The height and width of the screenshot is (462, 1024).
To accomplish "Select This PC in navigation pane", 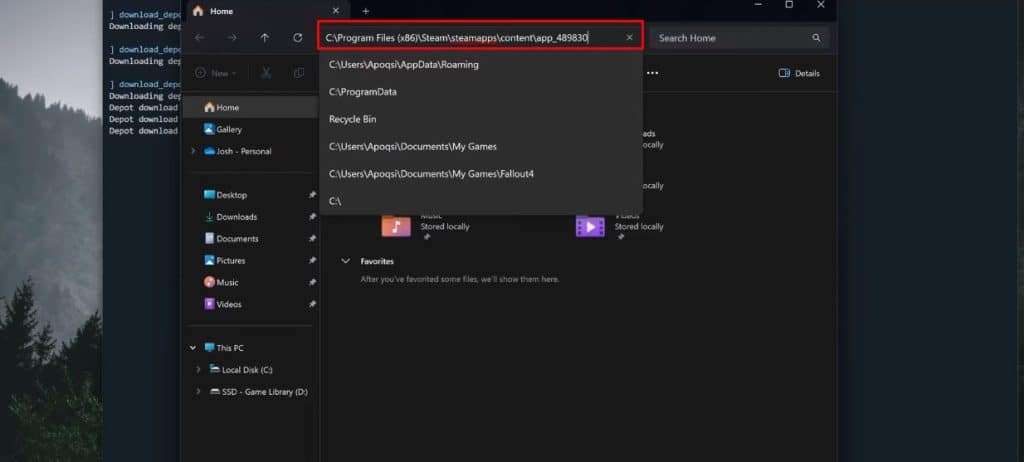I will point(224,348).
